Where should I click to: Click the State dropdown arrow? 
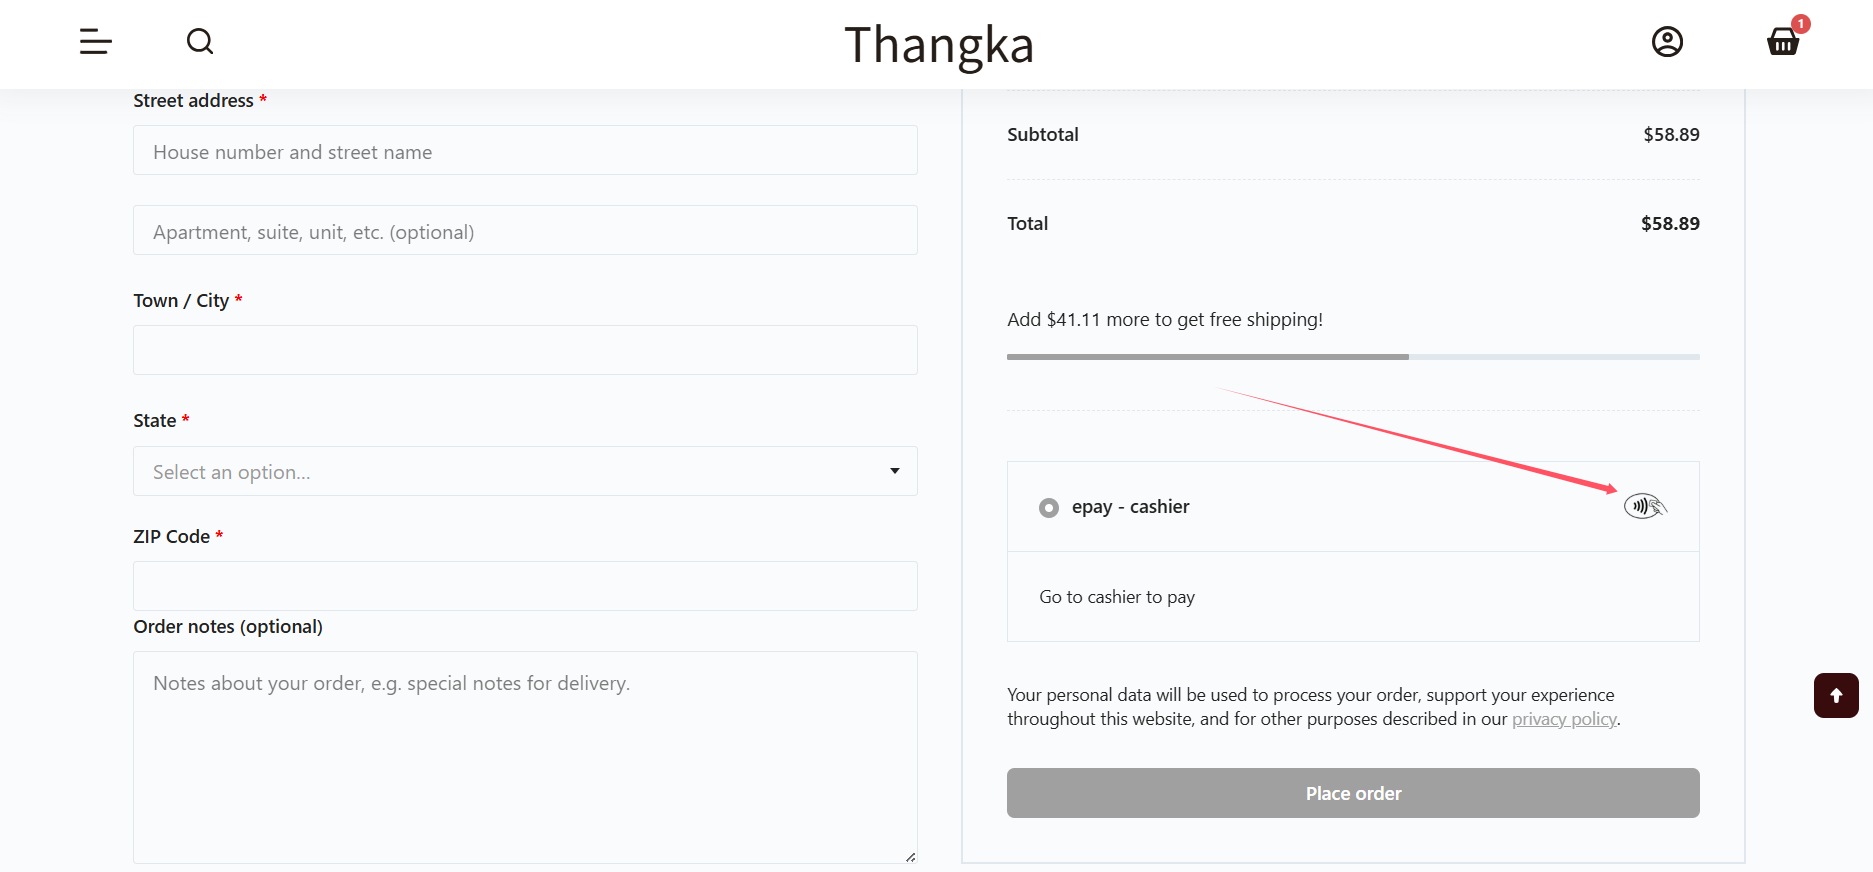(x=895, y=471)
